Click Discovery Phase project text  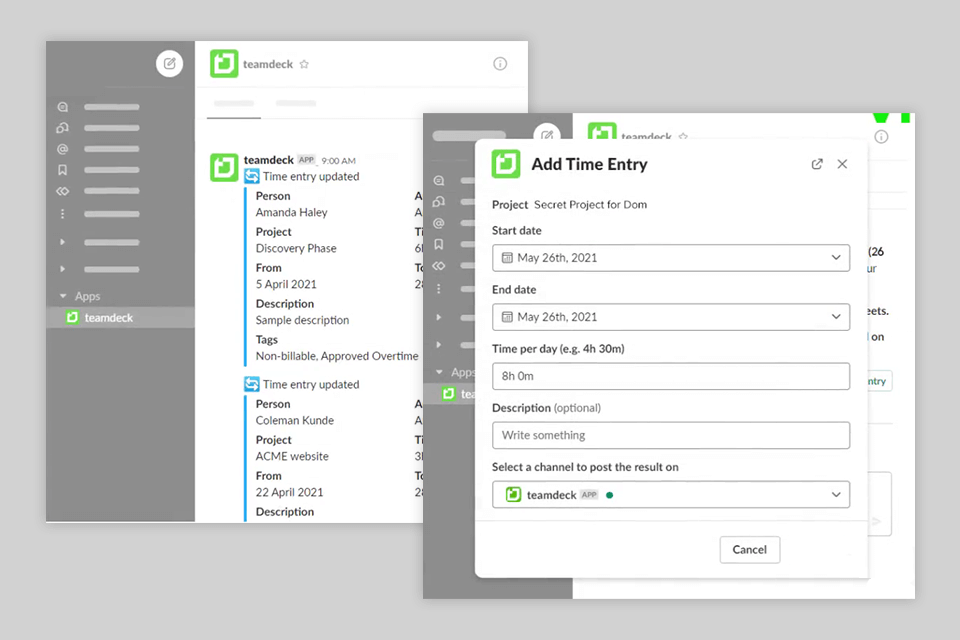coord(296,248)
